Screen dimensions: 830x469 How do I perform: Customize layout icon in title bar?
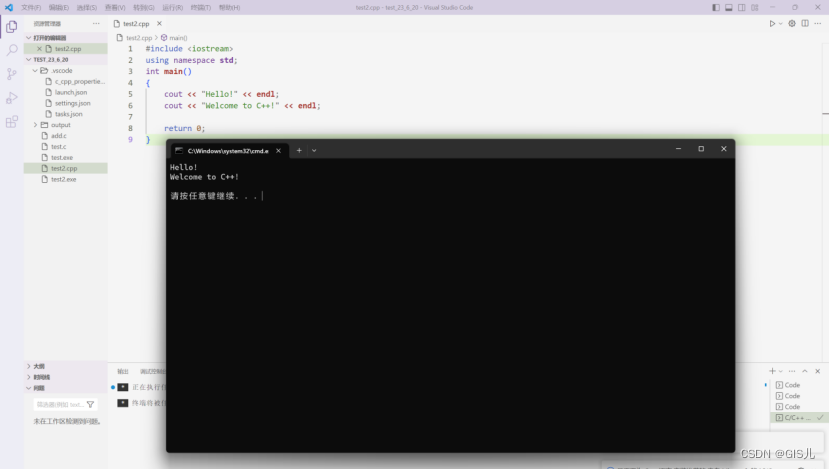(x=755, y=7)
